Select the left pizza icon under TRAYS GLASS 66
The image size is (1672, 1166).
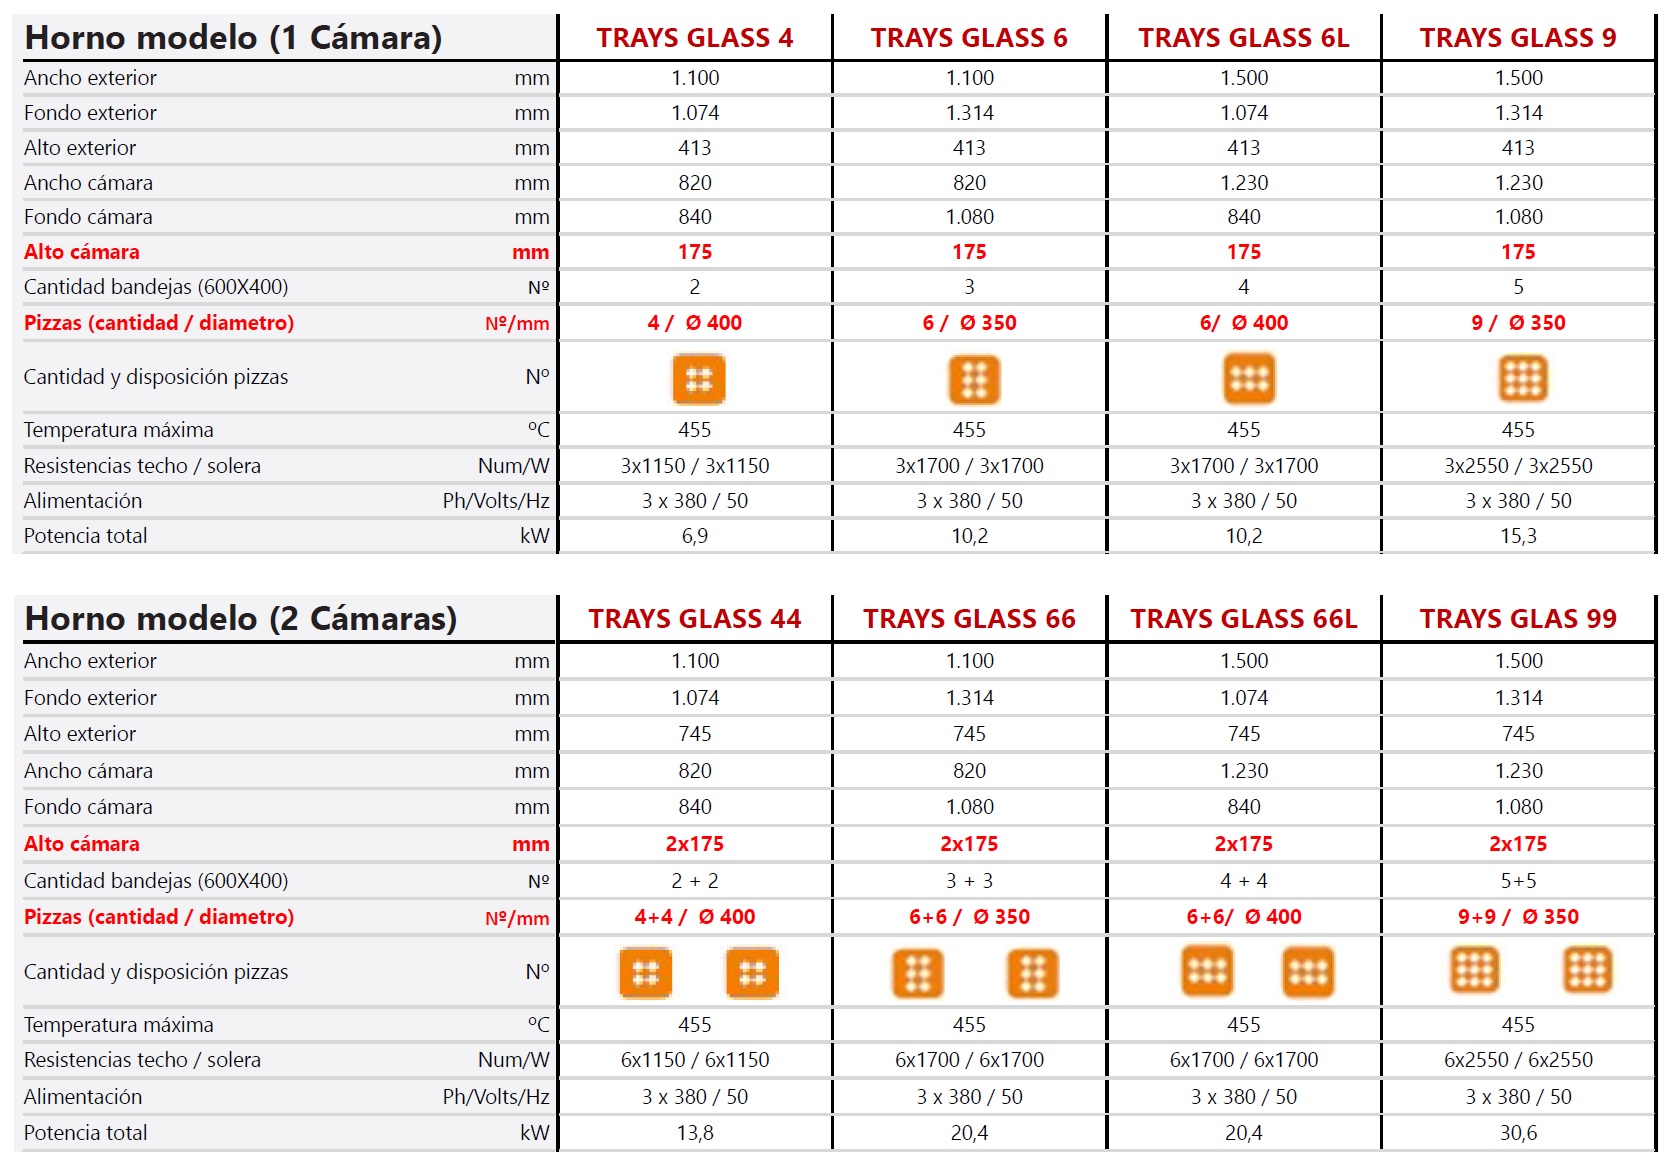[x=918, y=973]
